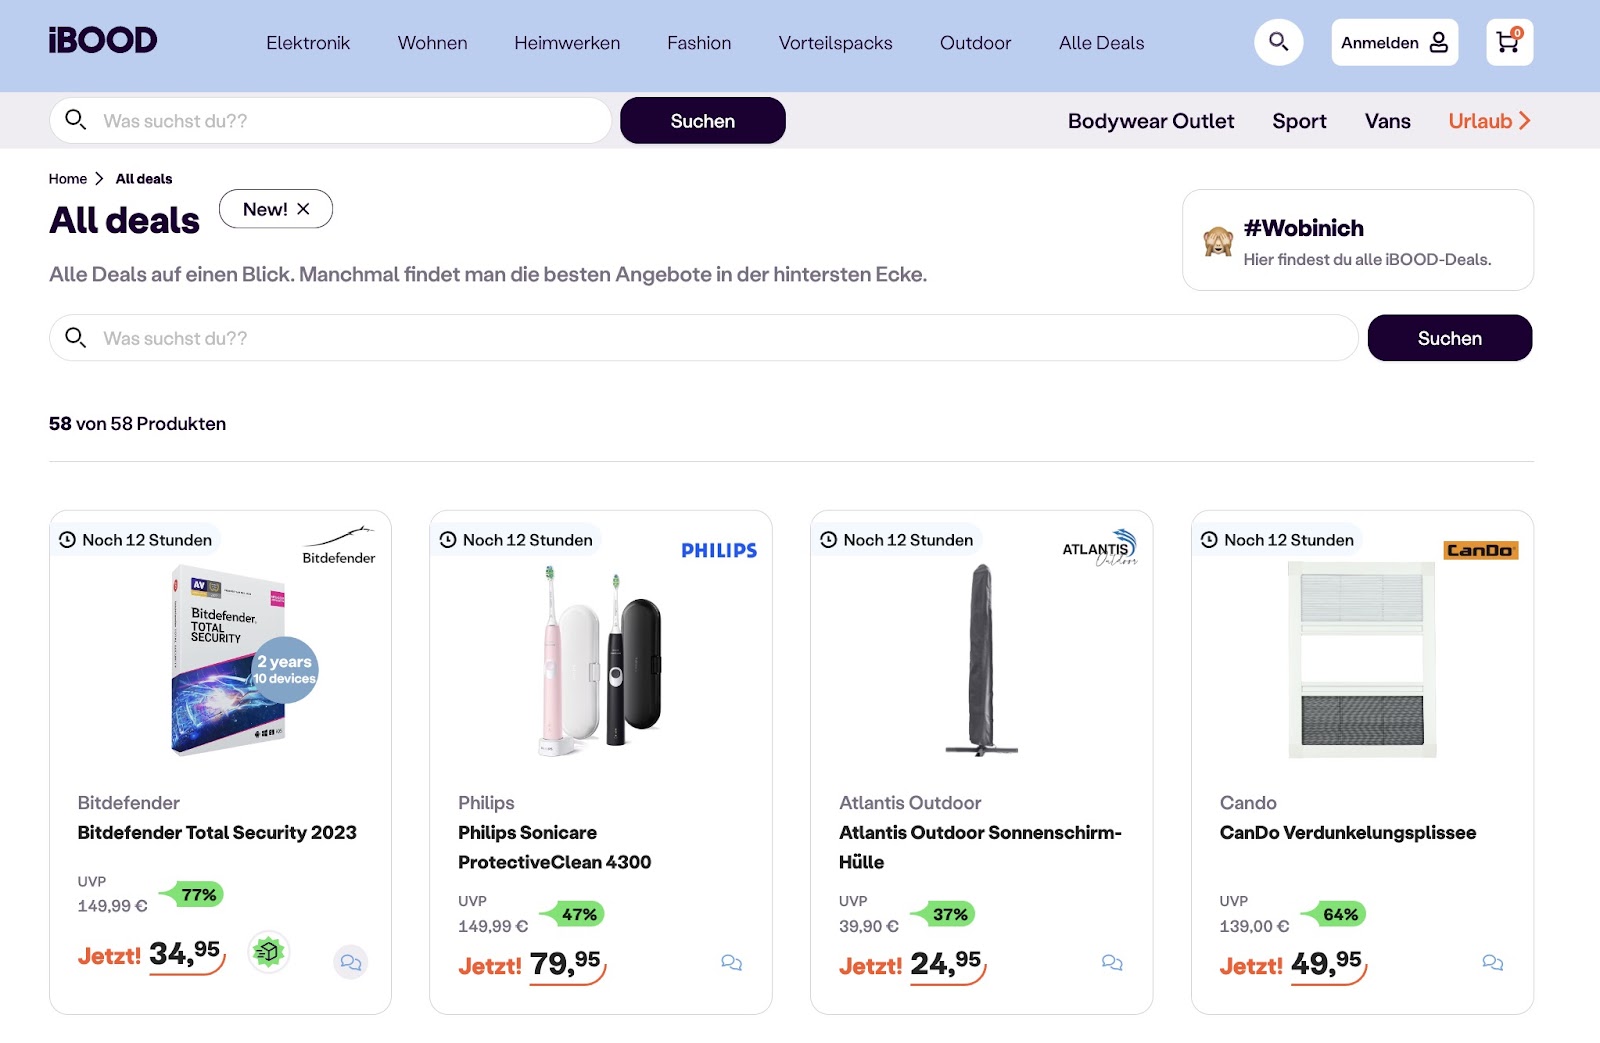Click the Bitdefender brand logo
Image resolution: width=1600 pixels, height=1043 pixels.
click(339, 546)
